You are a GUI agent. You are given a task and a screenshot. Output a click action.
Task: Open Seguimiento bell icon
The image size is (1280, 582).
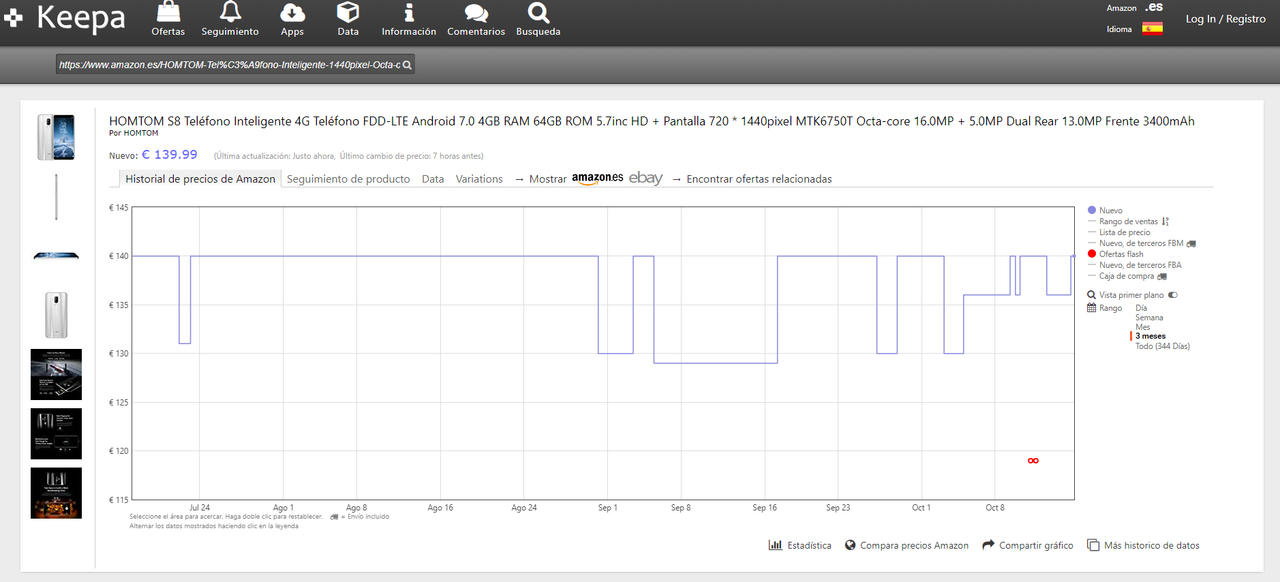coord(230,12)
